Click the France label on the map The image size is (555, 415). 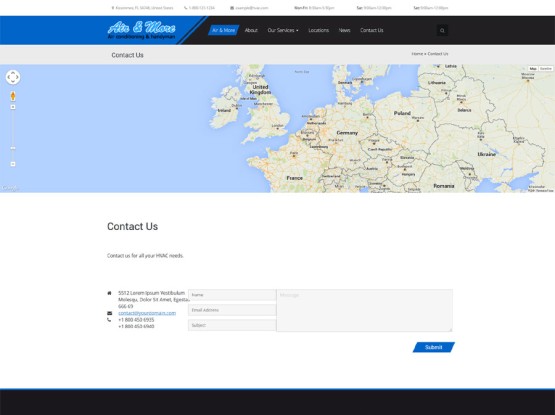coord(294,178)
